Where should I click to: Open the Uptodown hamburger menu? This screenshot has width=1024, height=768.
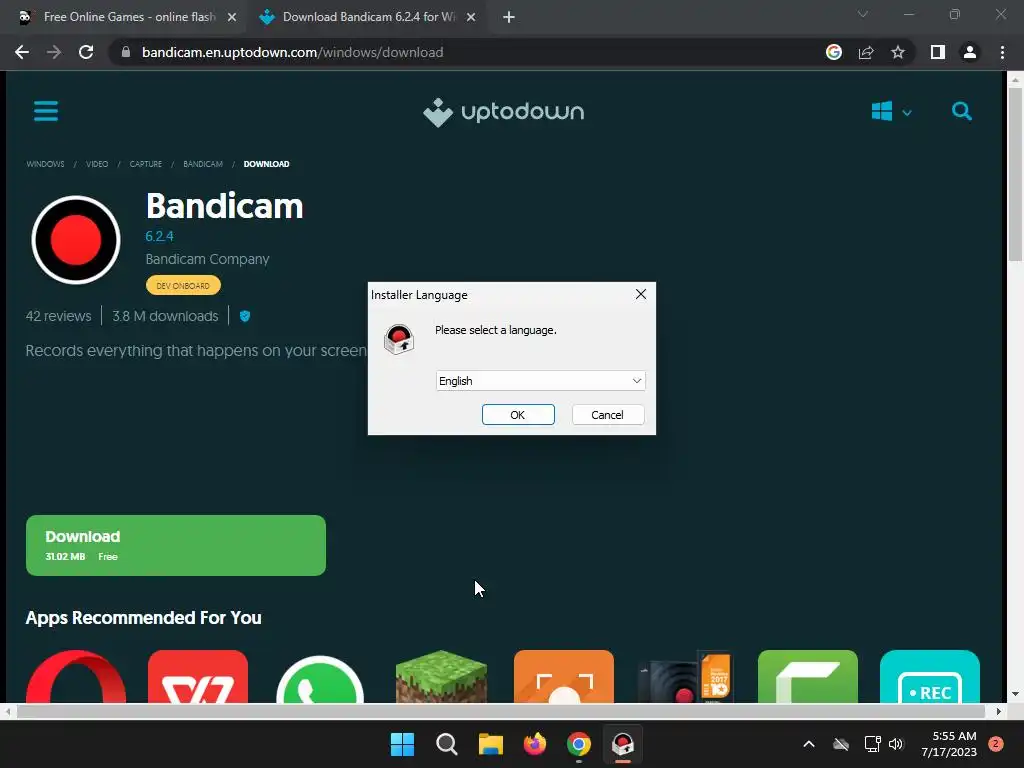coord(46,111)
